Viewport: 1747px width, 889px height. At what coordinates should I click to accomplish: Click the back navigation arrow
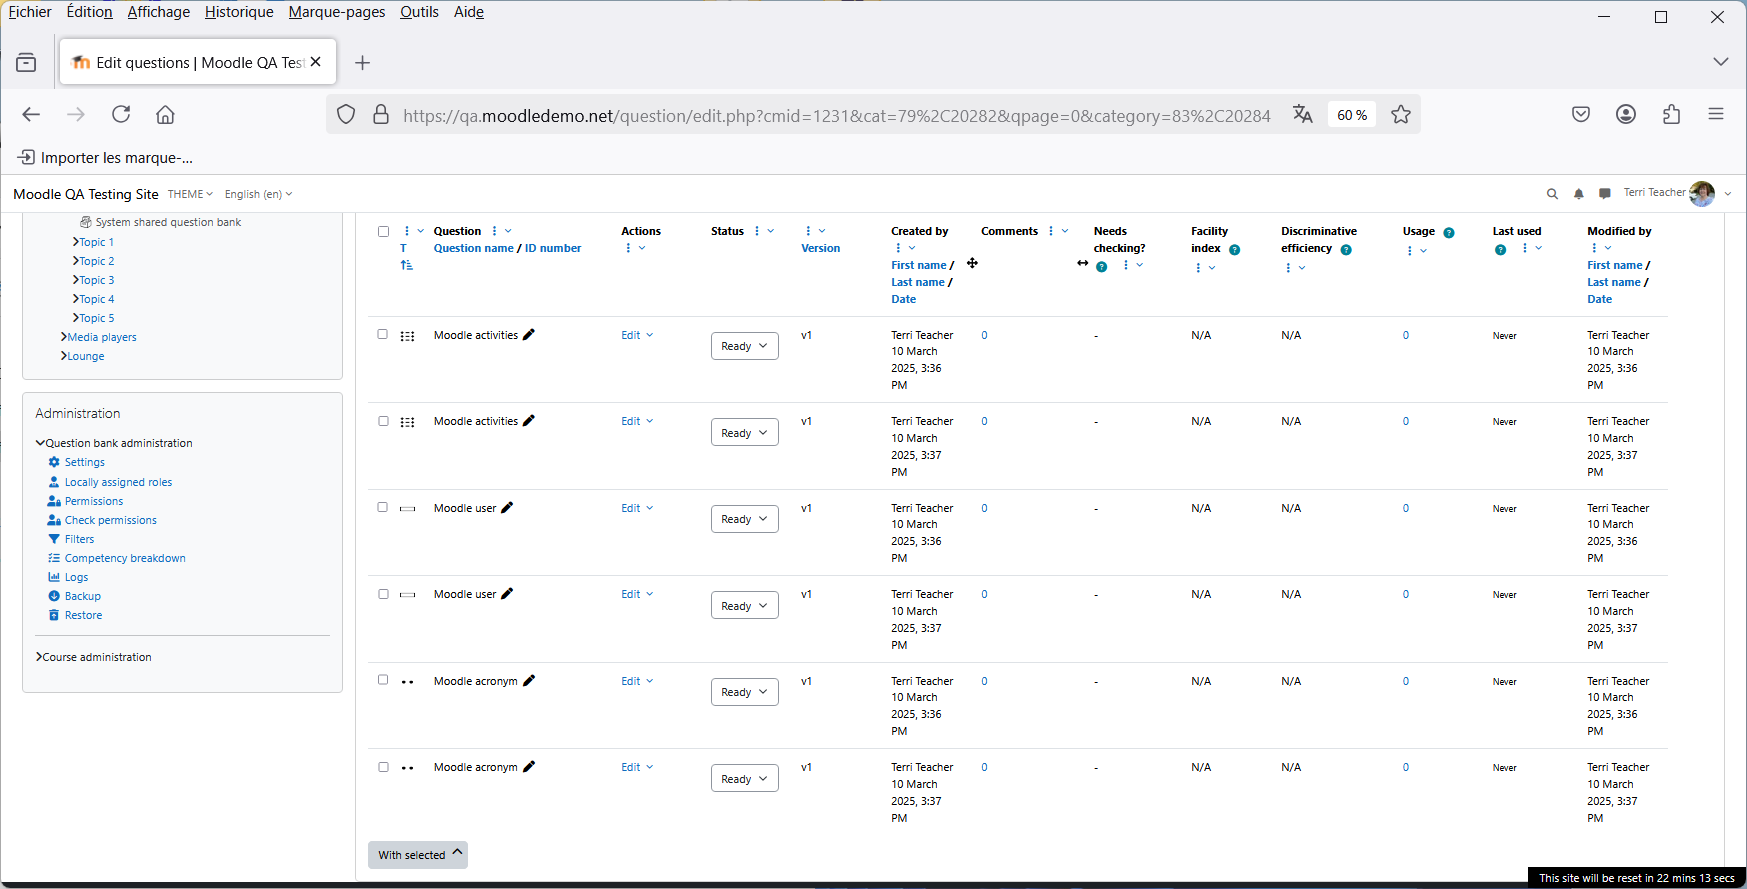pos(31,114)
